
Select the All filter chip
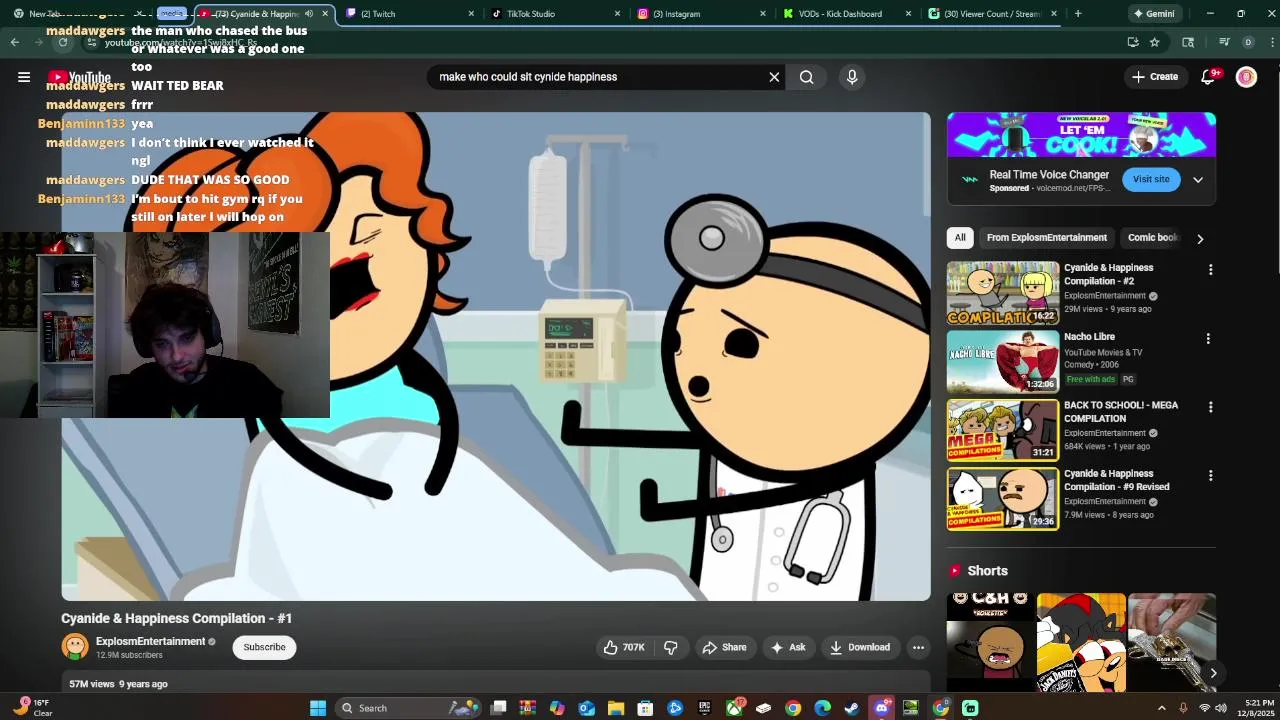point(960,238)
